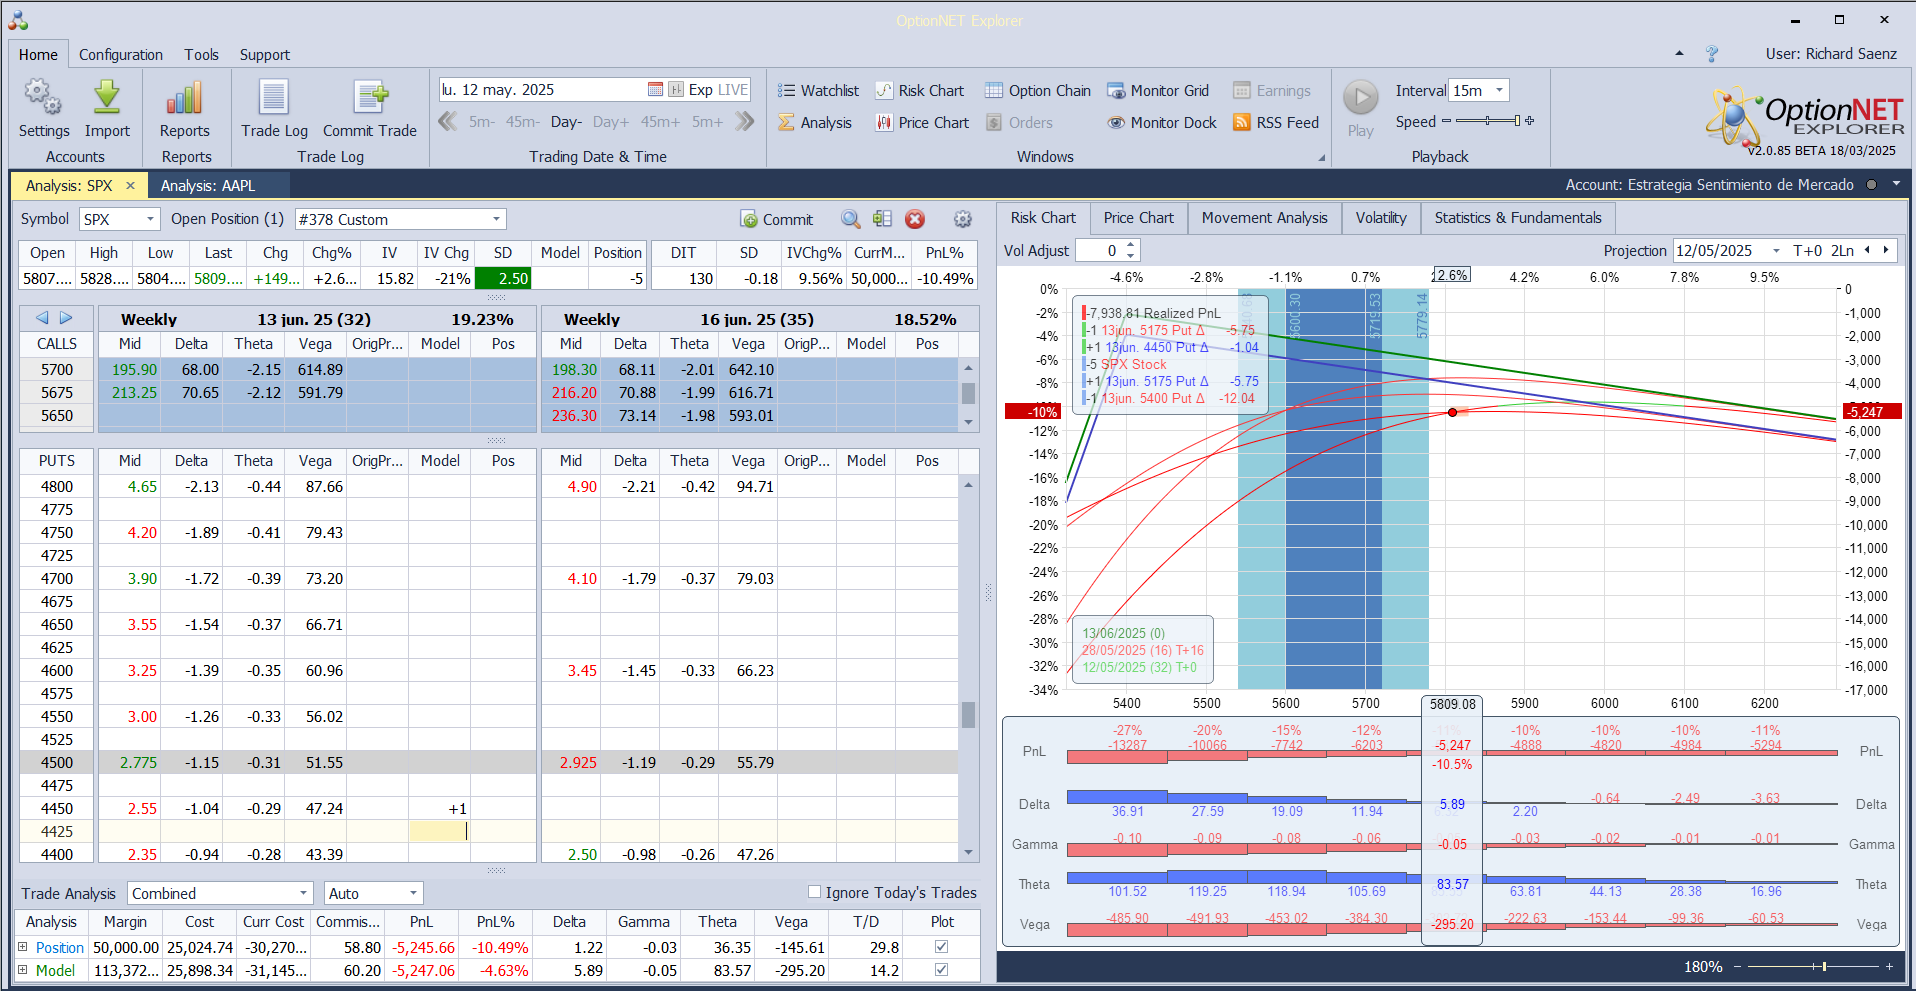Open the account dropdown arrow at top right

click(x=1896, y=184)
